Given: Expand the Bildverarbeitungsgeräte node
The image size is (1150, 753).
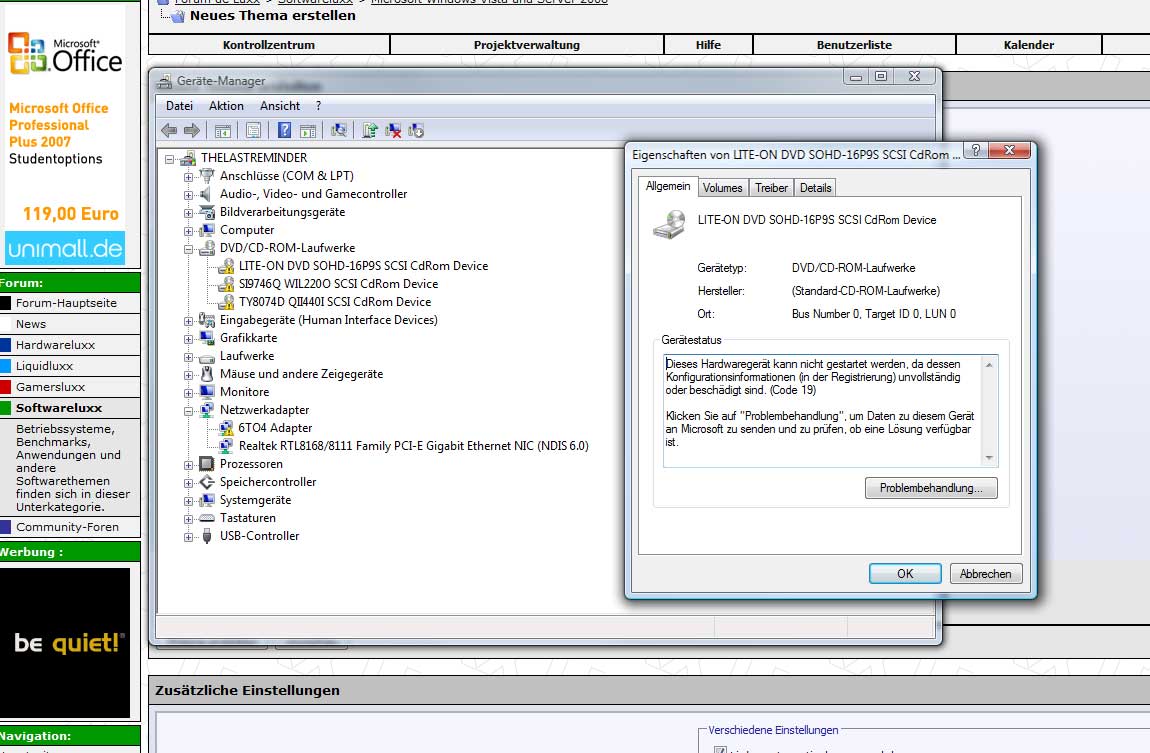Looking at the screenshot, I should [188, 213].
